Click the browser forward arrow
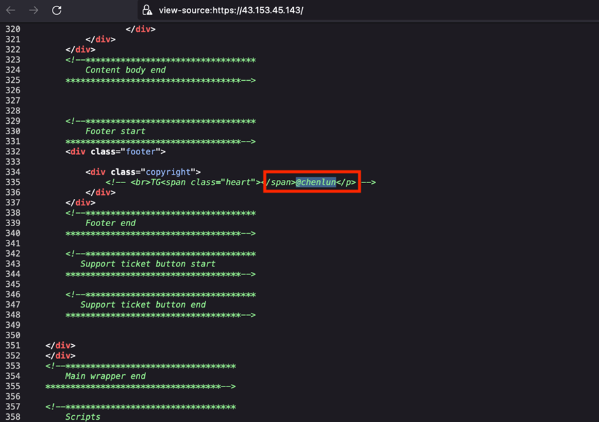599x422 pixels. pyautogui.click(x=34, y=10)
